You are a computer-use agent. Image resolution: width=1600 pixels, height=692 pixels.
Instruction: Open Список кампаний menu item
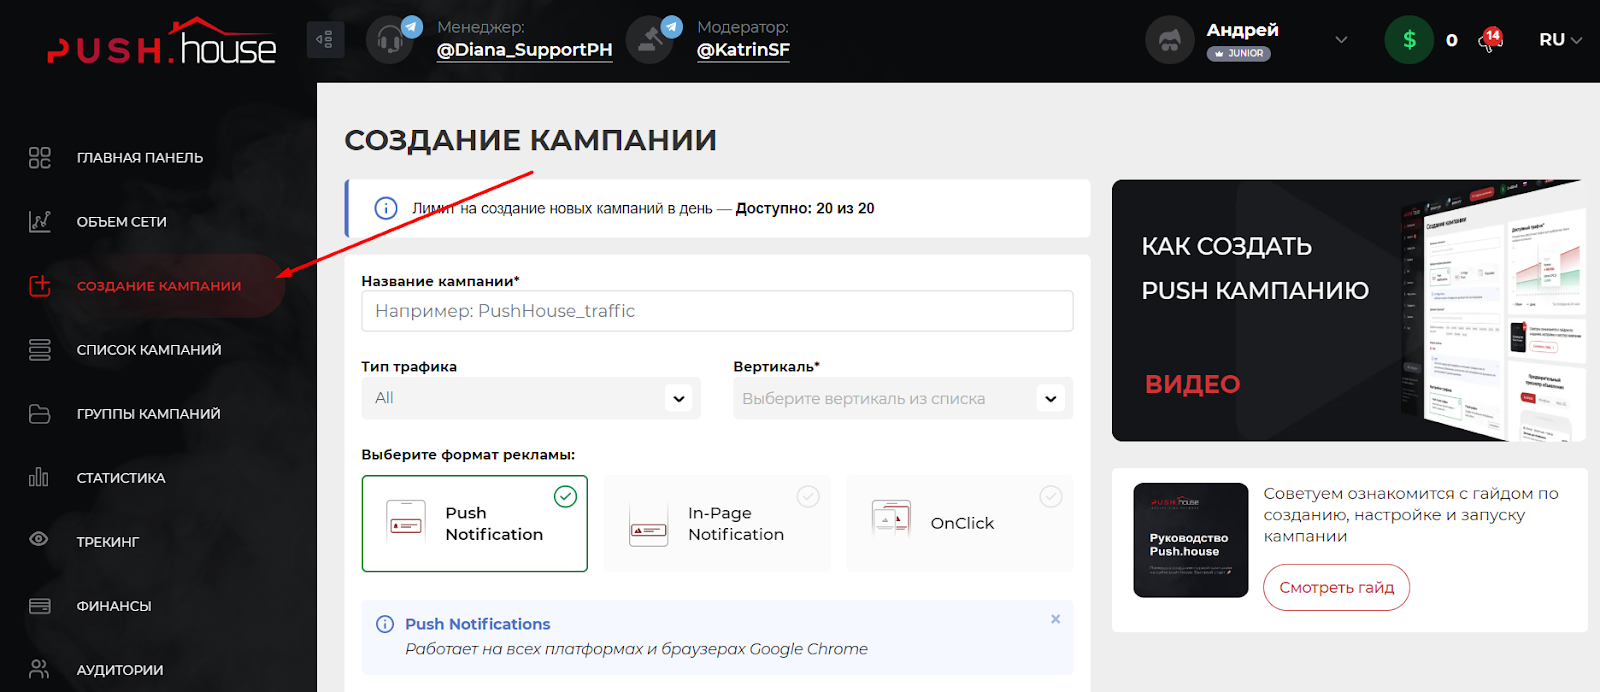[149, 350]
